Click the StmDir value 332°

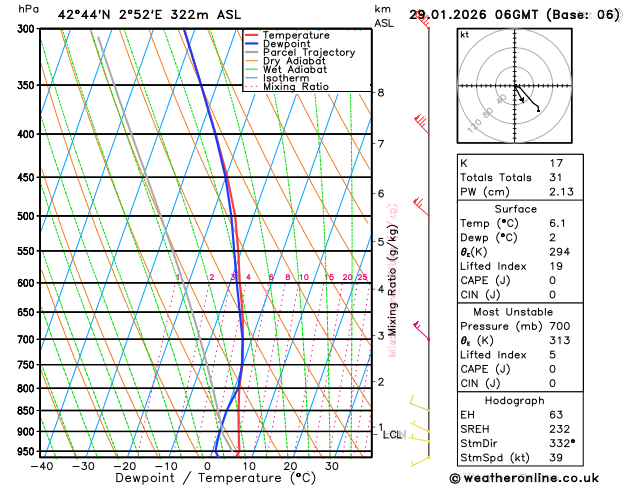562,443
